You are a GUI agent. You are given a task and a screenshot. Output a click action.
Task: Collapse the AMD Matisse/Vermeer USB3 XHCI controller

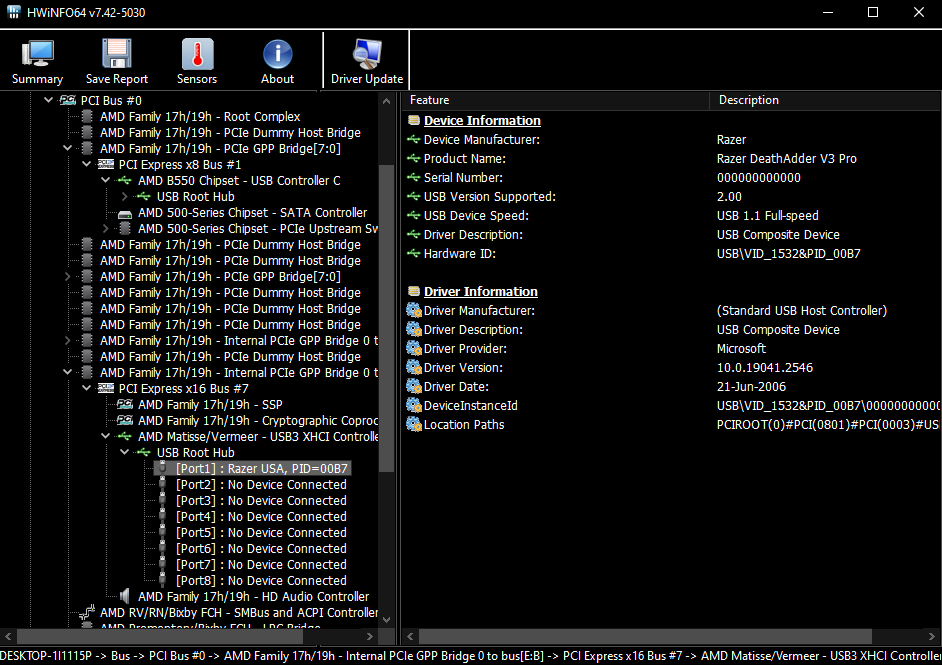(105, 437)
